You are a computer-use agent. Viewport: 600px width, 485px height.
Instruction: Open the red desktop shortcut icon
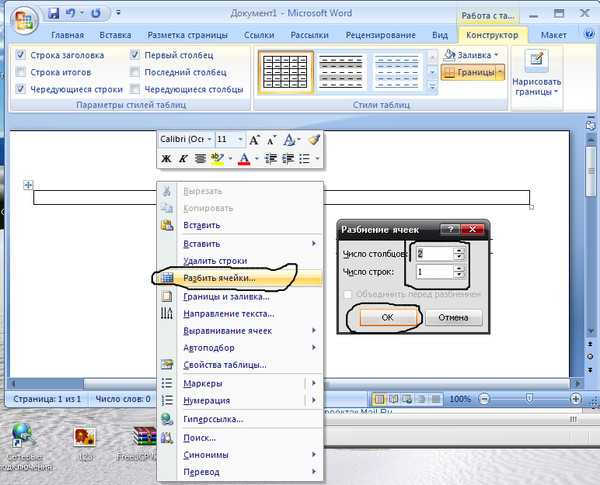tap(84, 437)
